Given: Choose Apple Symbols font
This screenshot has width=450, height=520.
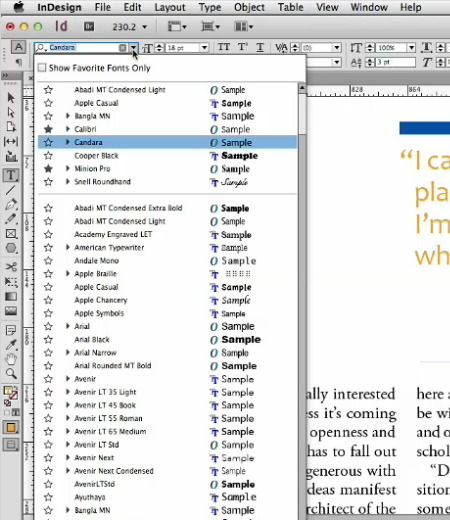Looking at the screenshot, I should tap(167, 313).
